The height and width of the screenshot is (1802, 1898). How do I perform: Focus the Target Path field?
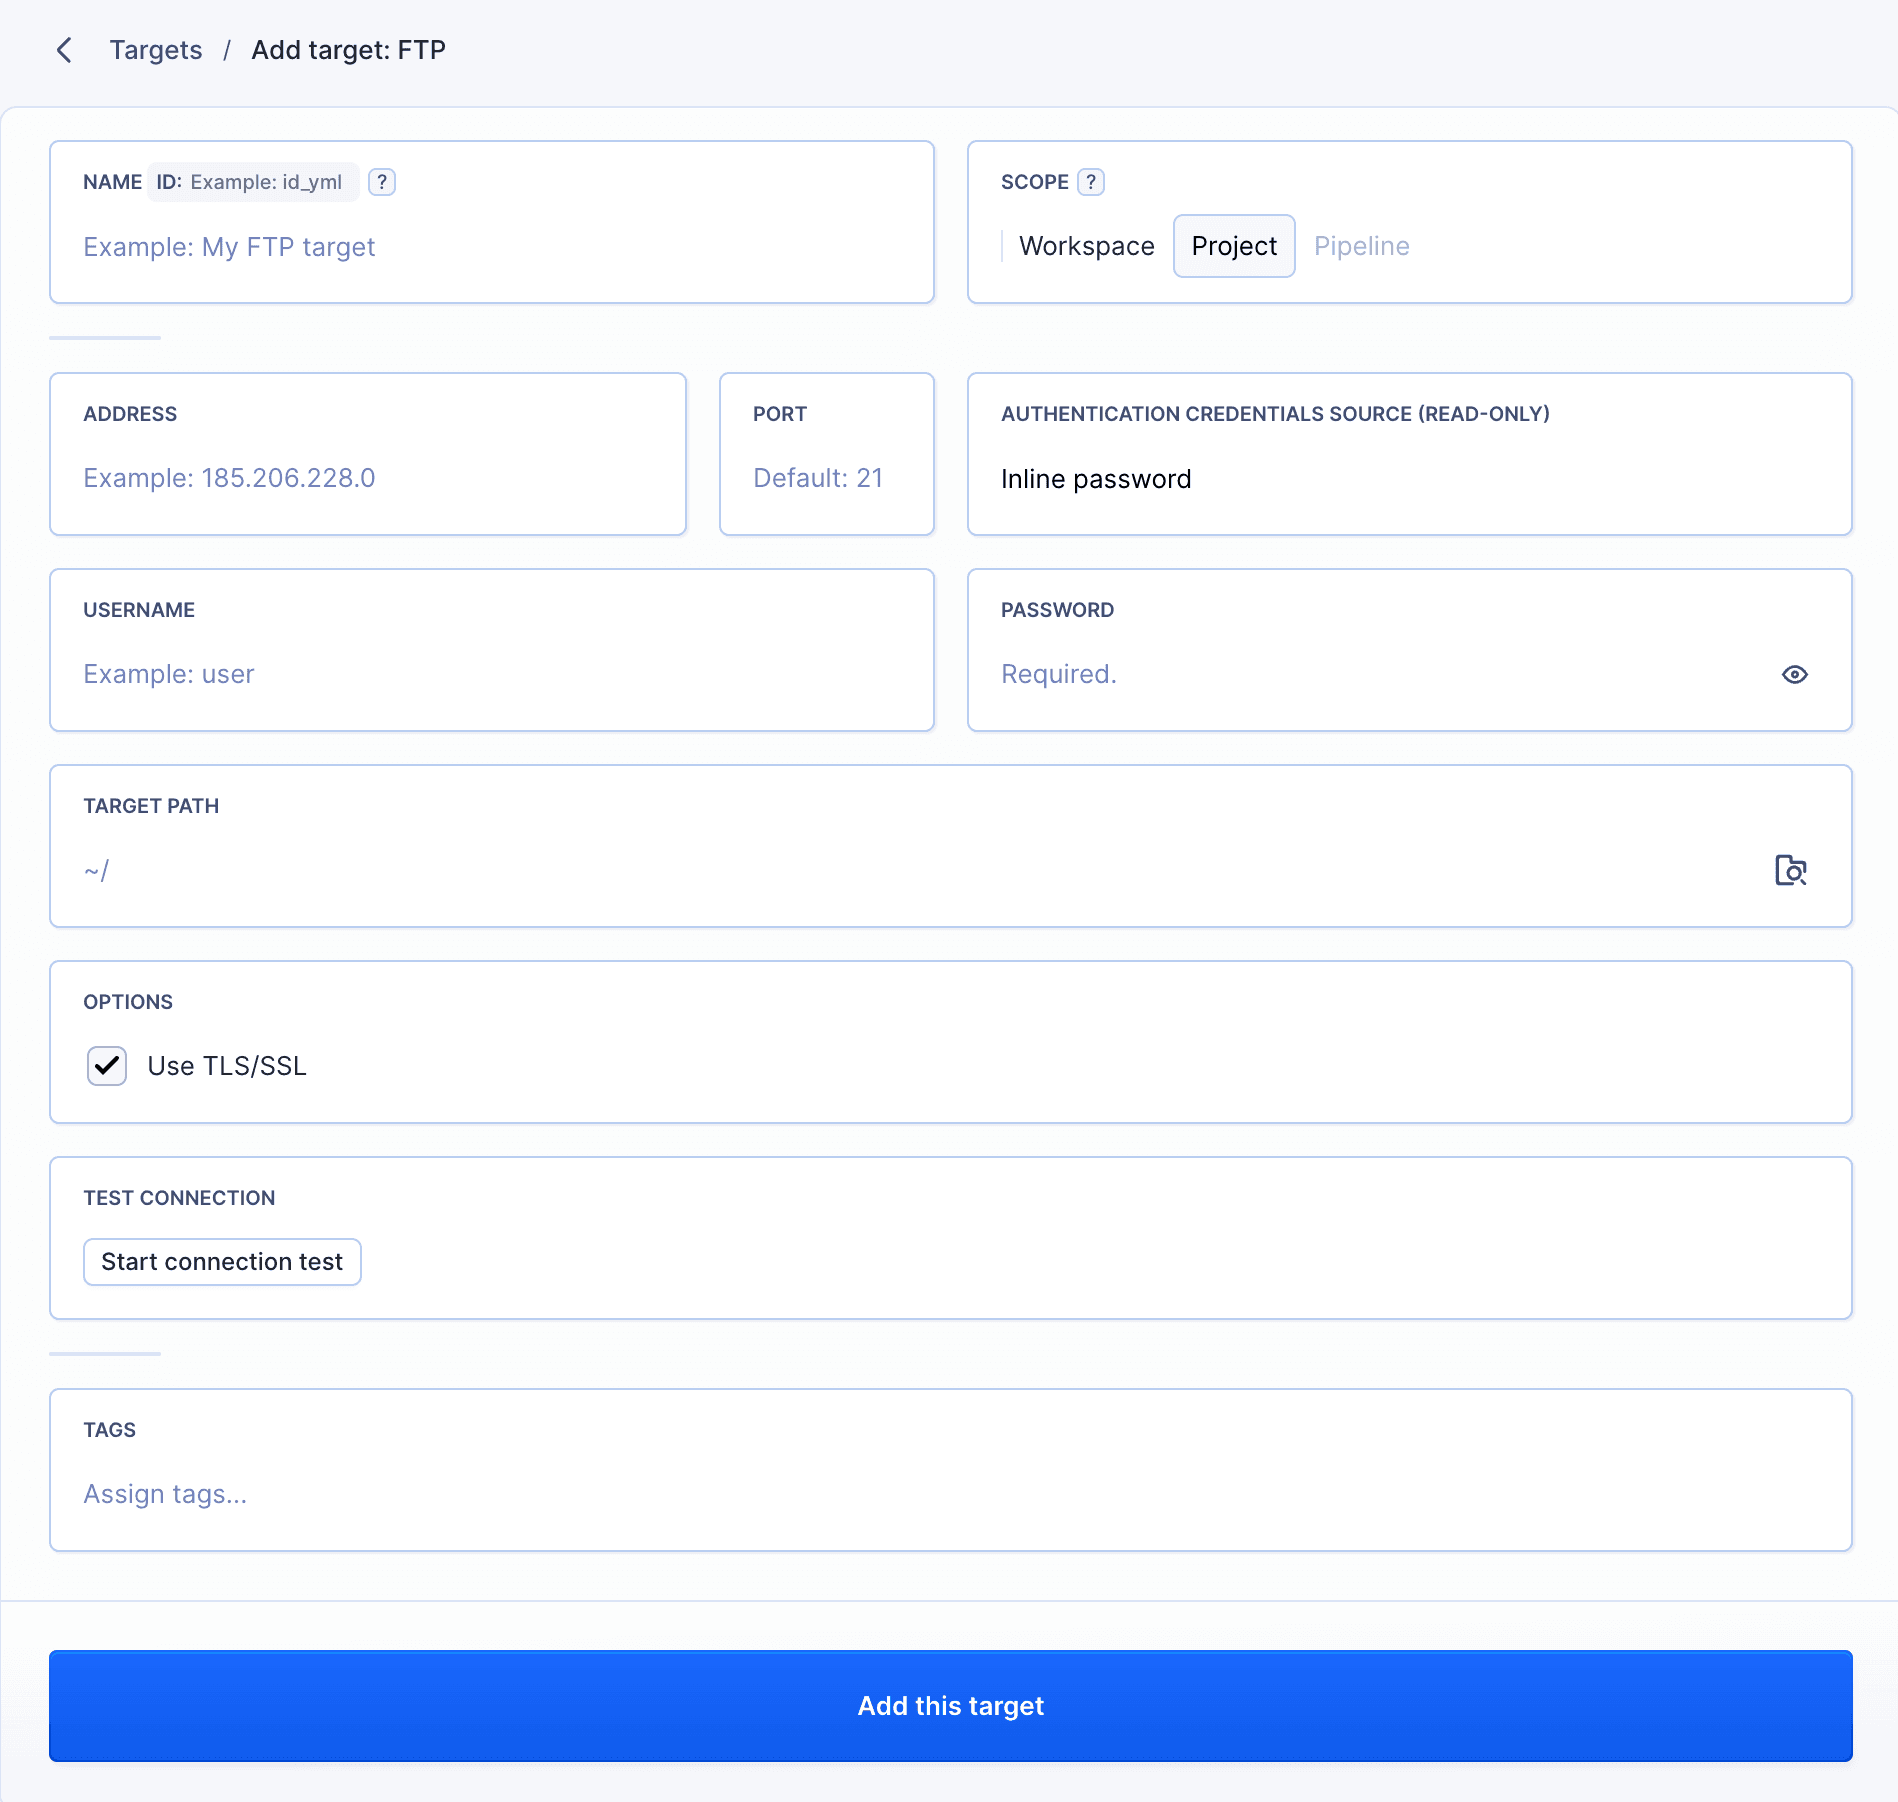point(920,870)
